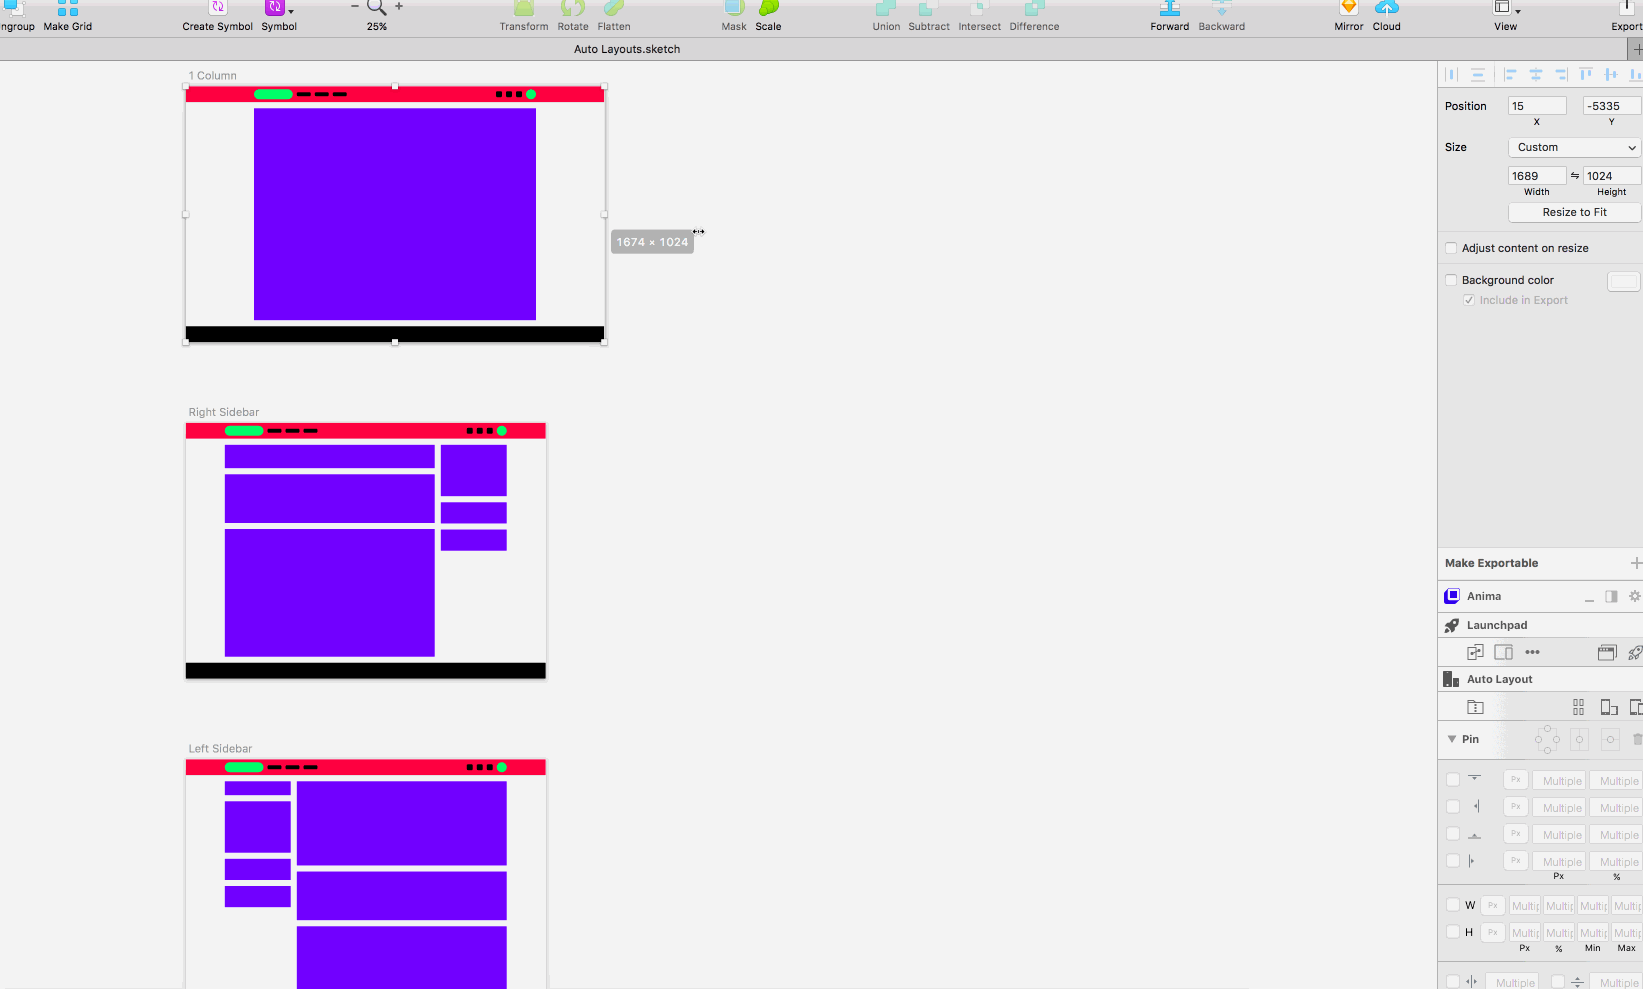
Task: Zoom in with the plus button
Action: 399,7
